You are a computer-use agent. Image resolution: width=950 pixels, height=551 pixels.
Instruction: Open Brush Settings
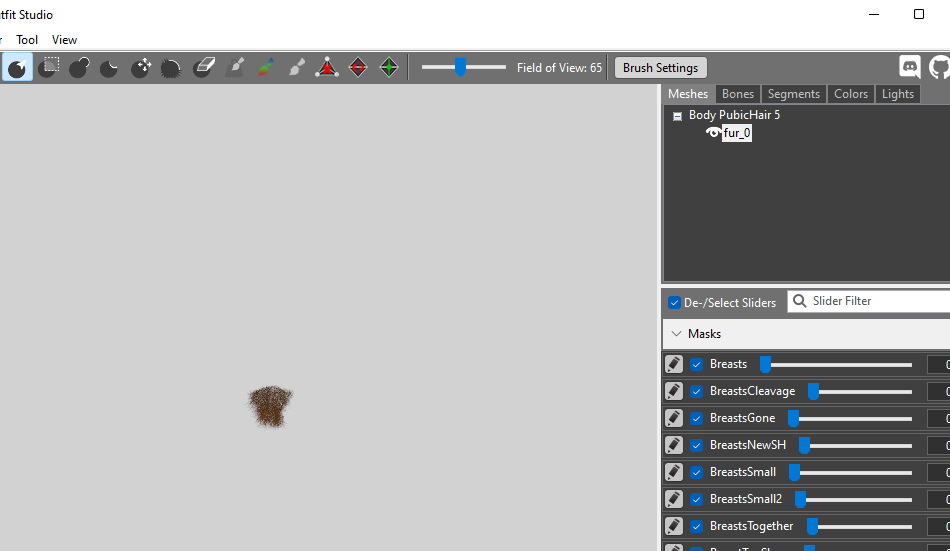(660, 68)
